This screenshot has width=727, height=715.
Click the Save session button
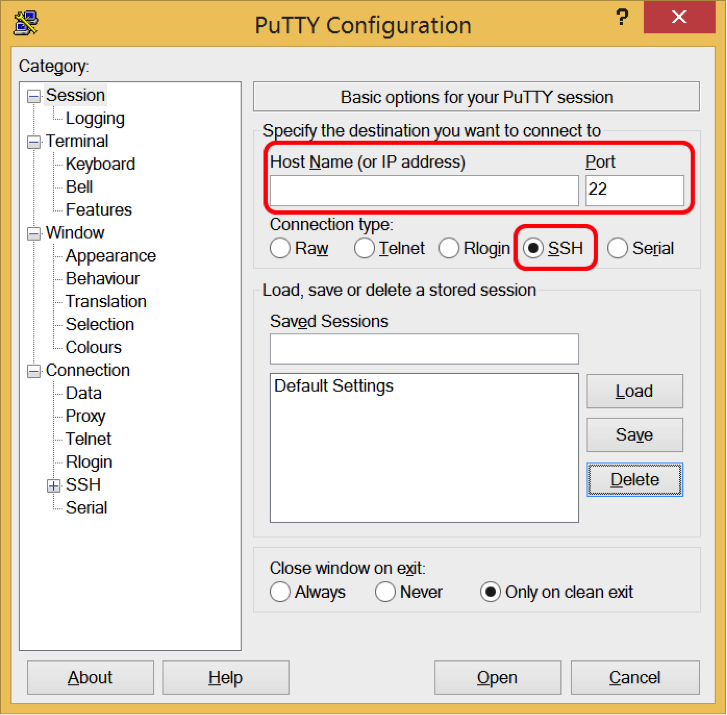(x=634, y=435)
